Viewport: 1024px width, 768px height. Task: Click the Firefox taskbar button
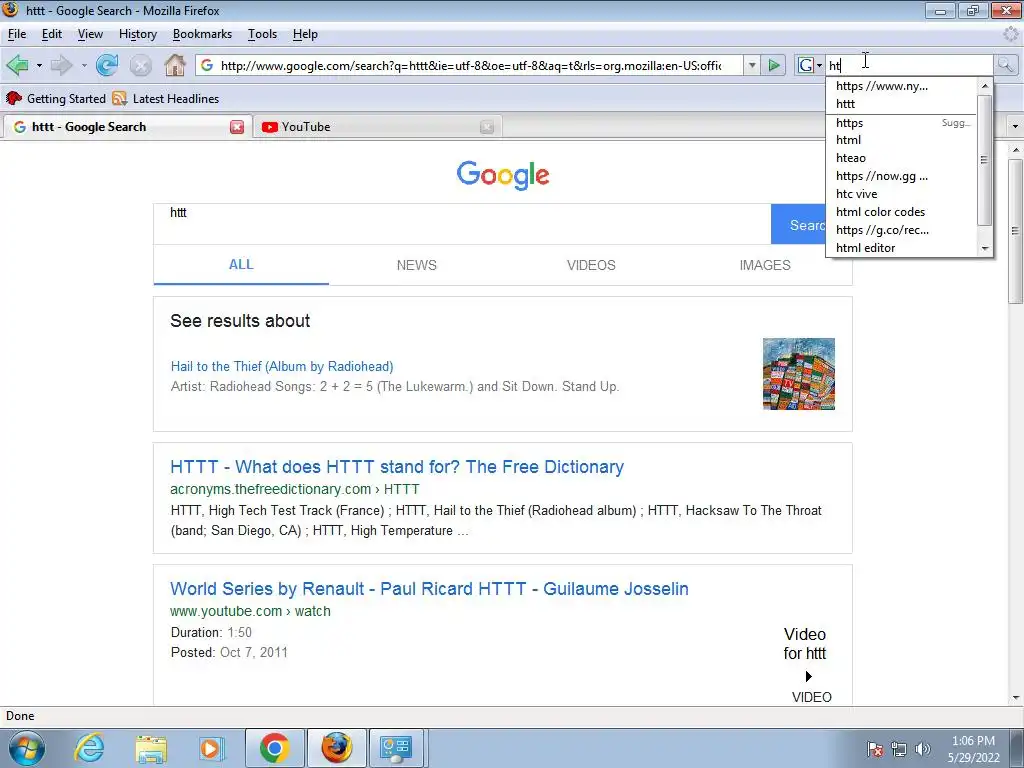(336, 748)
